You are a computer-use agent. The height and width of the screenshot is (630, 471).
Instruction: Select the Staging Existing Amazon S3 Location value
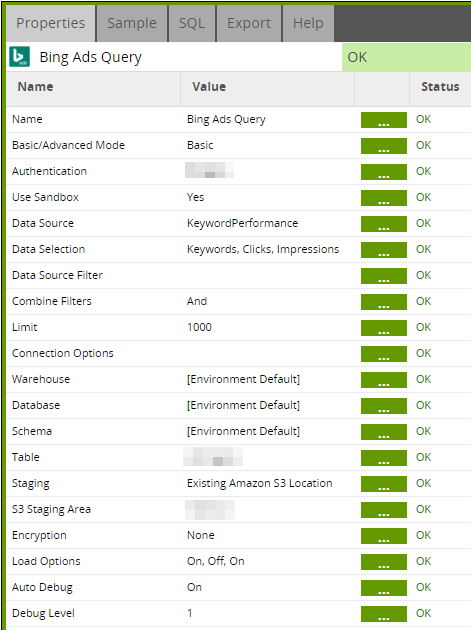coord(260,483)
